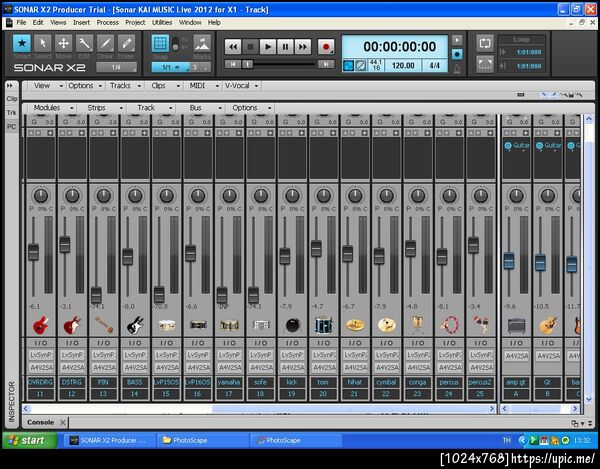The width and height of the screenshot is (600, 469).
Task: Toggle the audio engine button beside time display
Action: coord(457,54)
